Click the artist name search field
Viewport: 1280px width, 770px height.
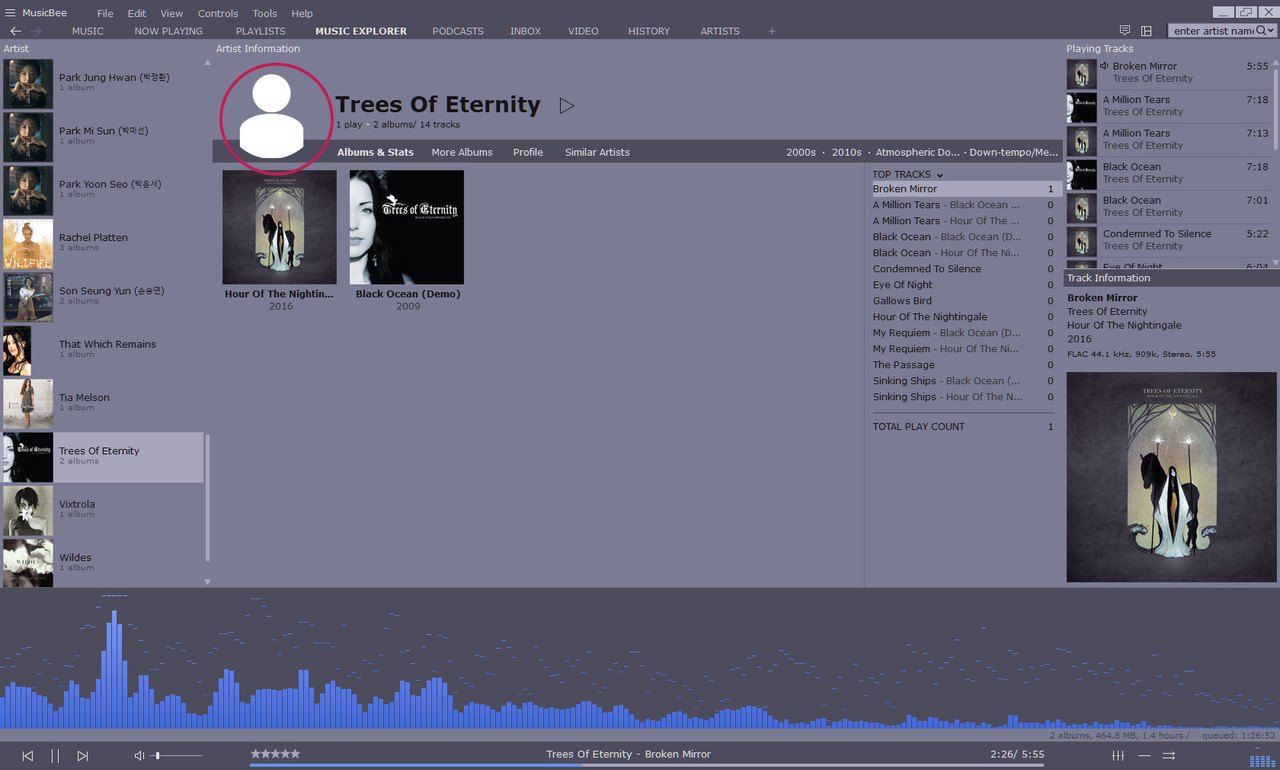(x=1211, y=31)
